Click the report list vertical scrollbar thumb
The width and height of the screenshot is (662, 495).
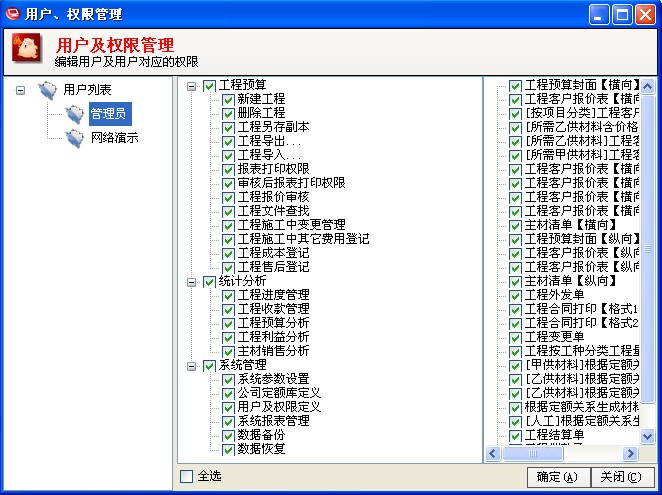(x=647, y=249)
